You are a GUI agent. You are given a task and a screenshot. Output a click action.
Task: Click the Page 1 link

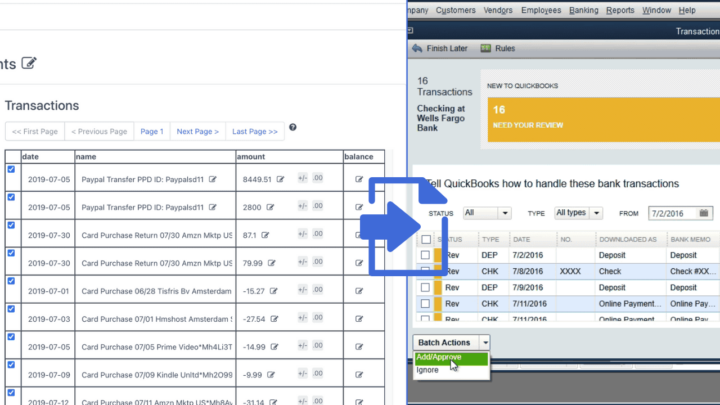click(152, 131)
